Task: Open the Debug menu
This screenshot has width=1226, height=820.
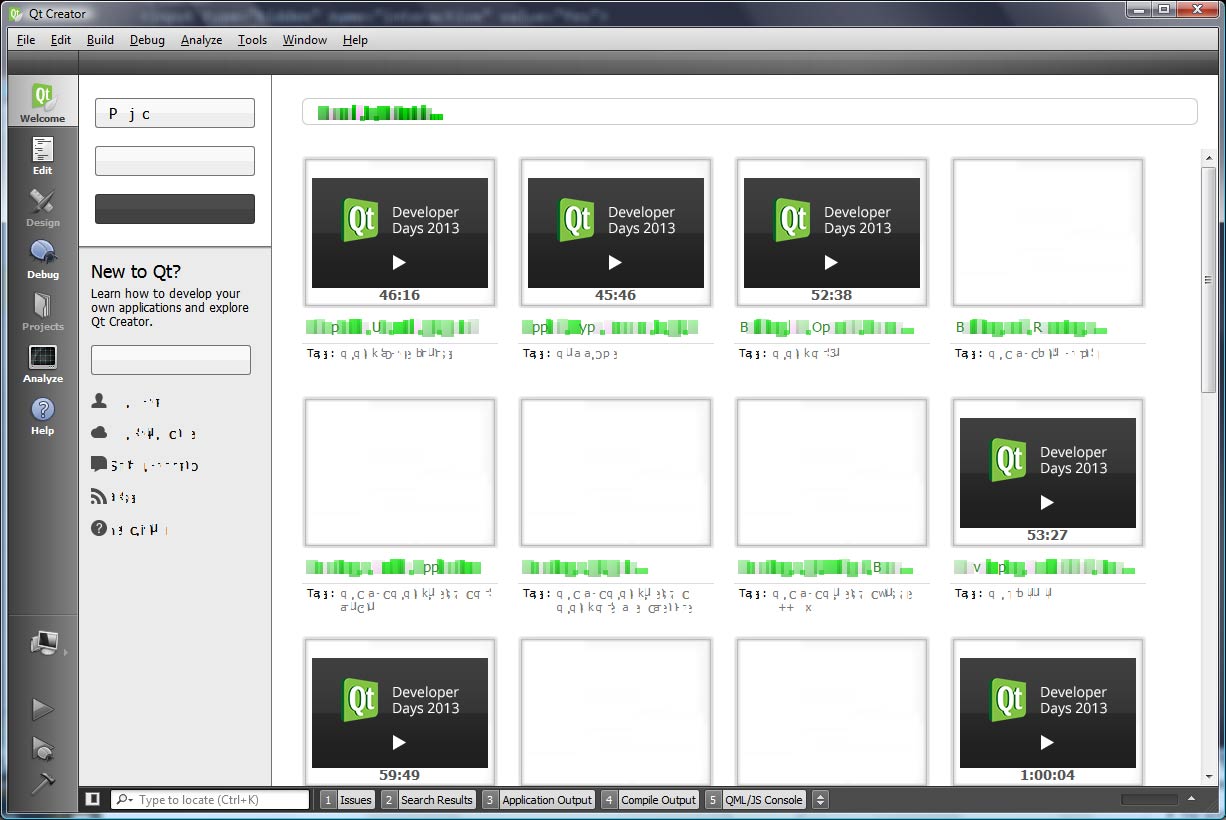Action: pos(147,40)
